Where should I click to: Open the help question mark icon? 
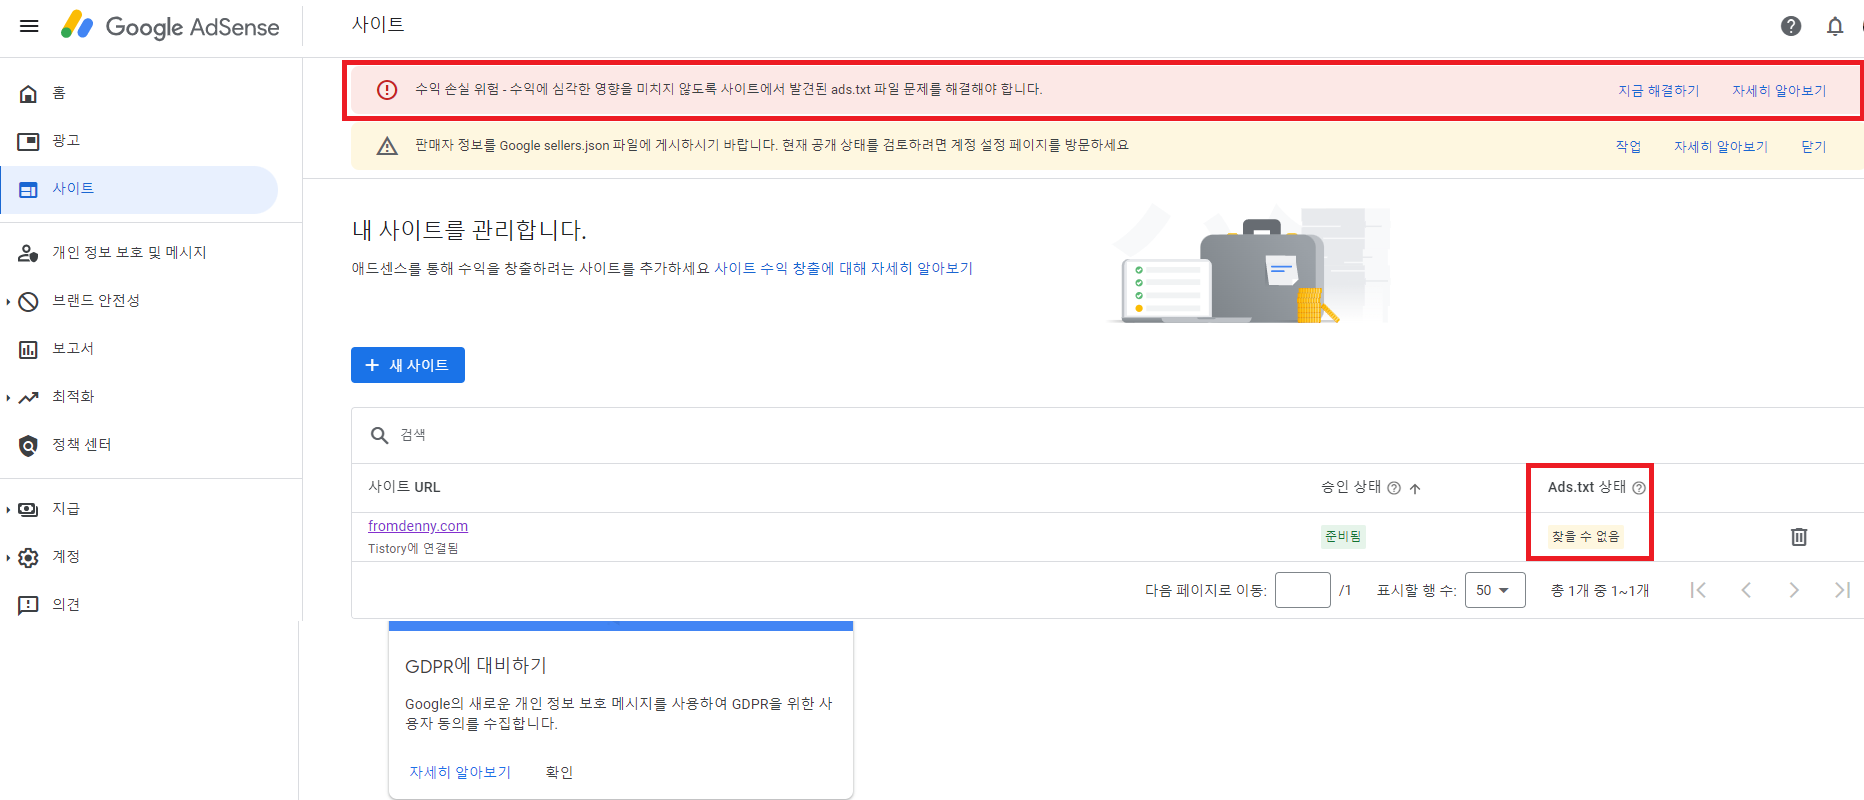coord(1791,26)
